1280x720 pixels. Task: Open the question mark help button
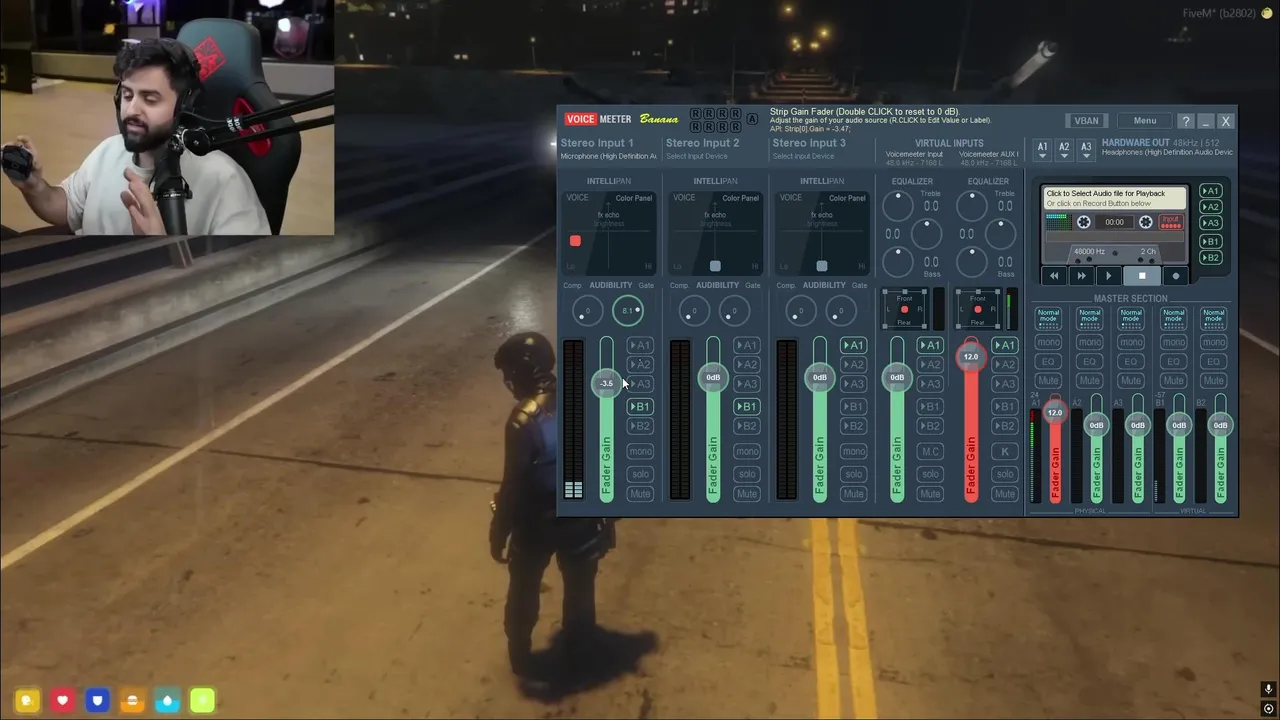(1185, 121)
